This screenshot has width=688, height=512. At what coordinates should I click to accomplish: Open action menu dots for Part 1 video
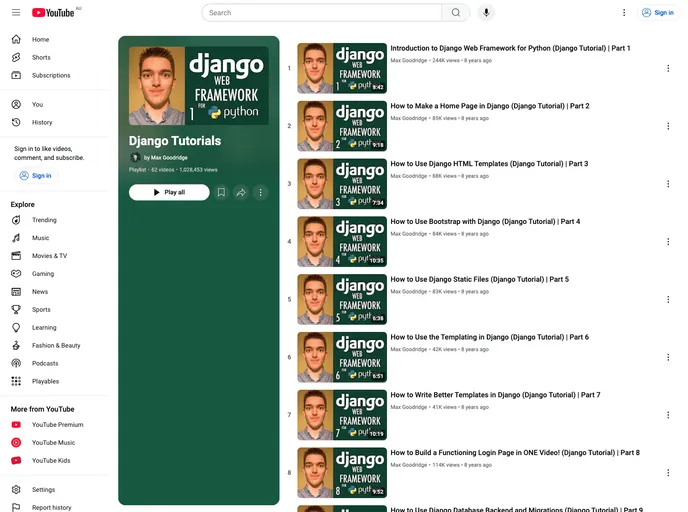click(668, 68)
